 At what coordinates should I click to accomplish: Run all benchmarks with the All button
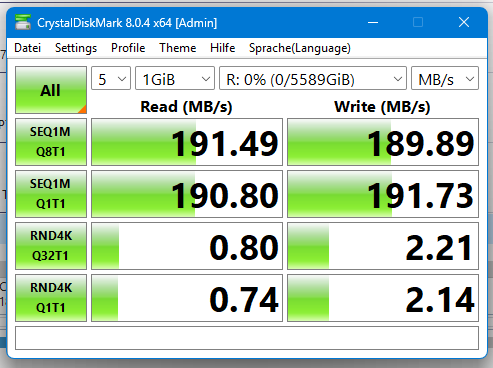pos(51,90)
